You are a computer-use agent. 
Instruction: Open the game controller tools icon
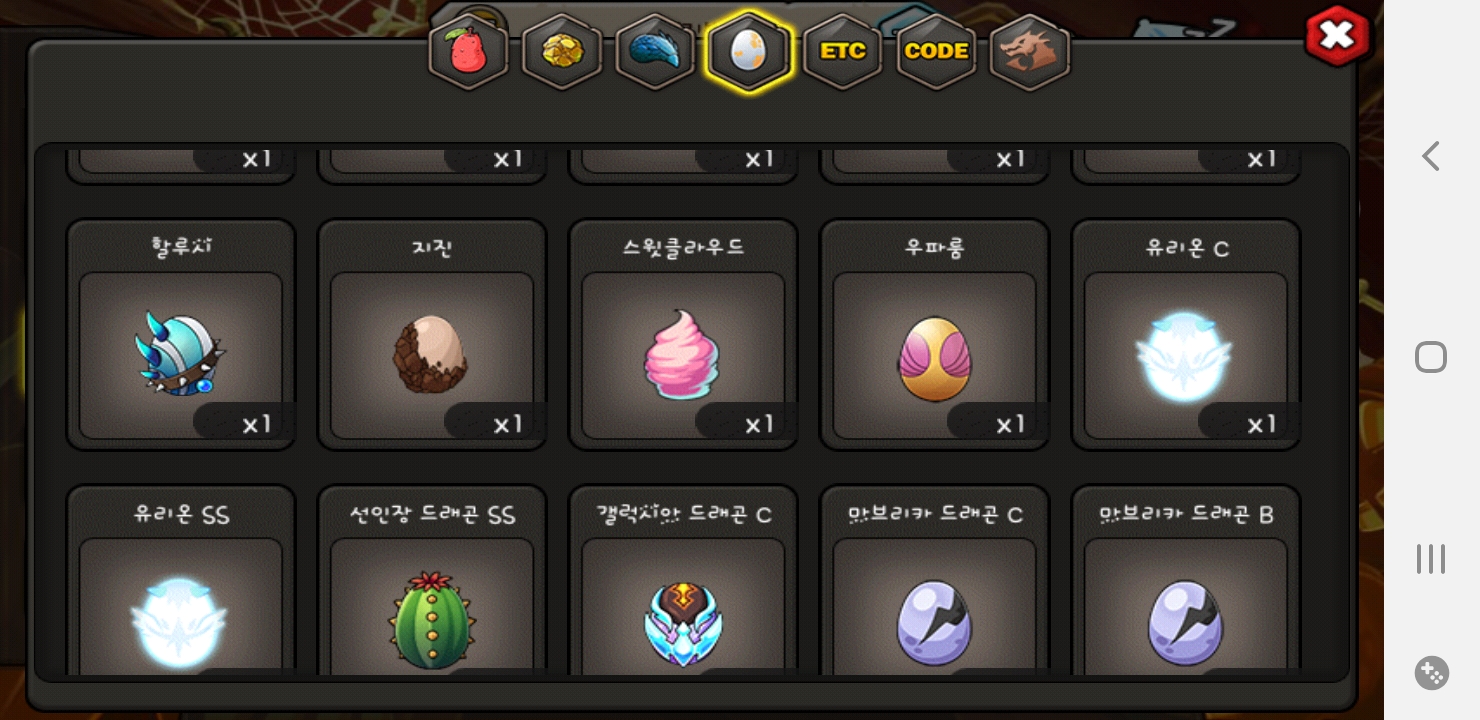1431,673
